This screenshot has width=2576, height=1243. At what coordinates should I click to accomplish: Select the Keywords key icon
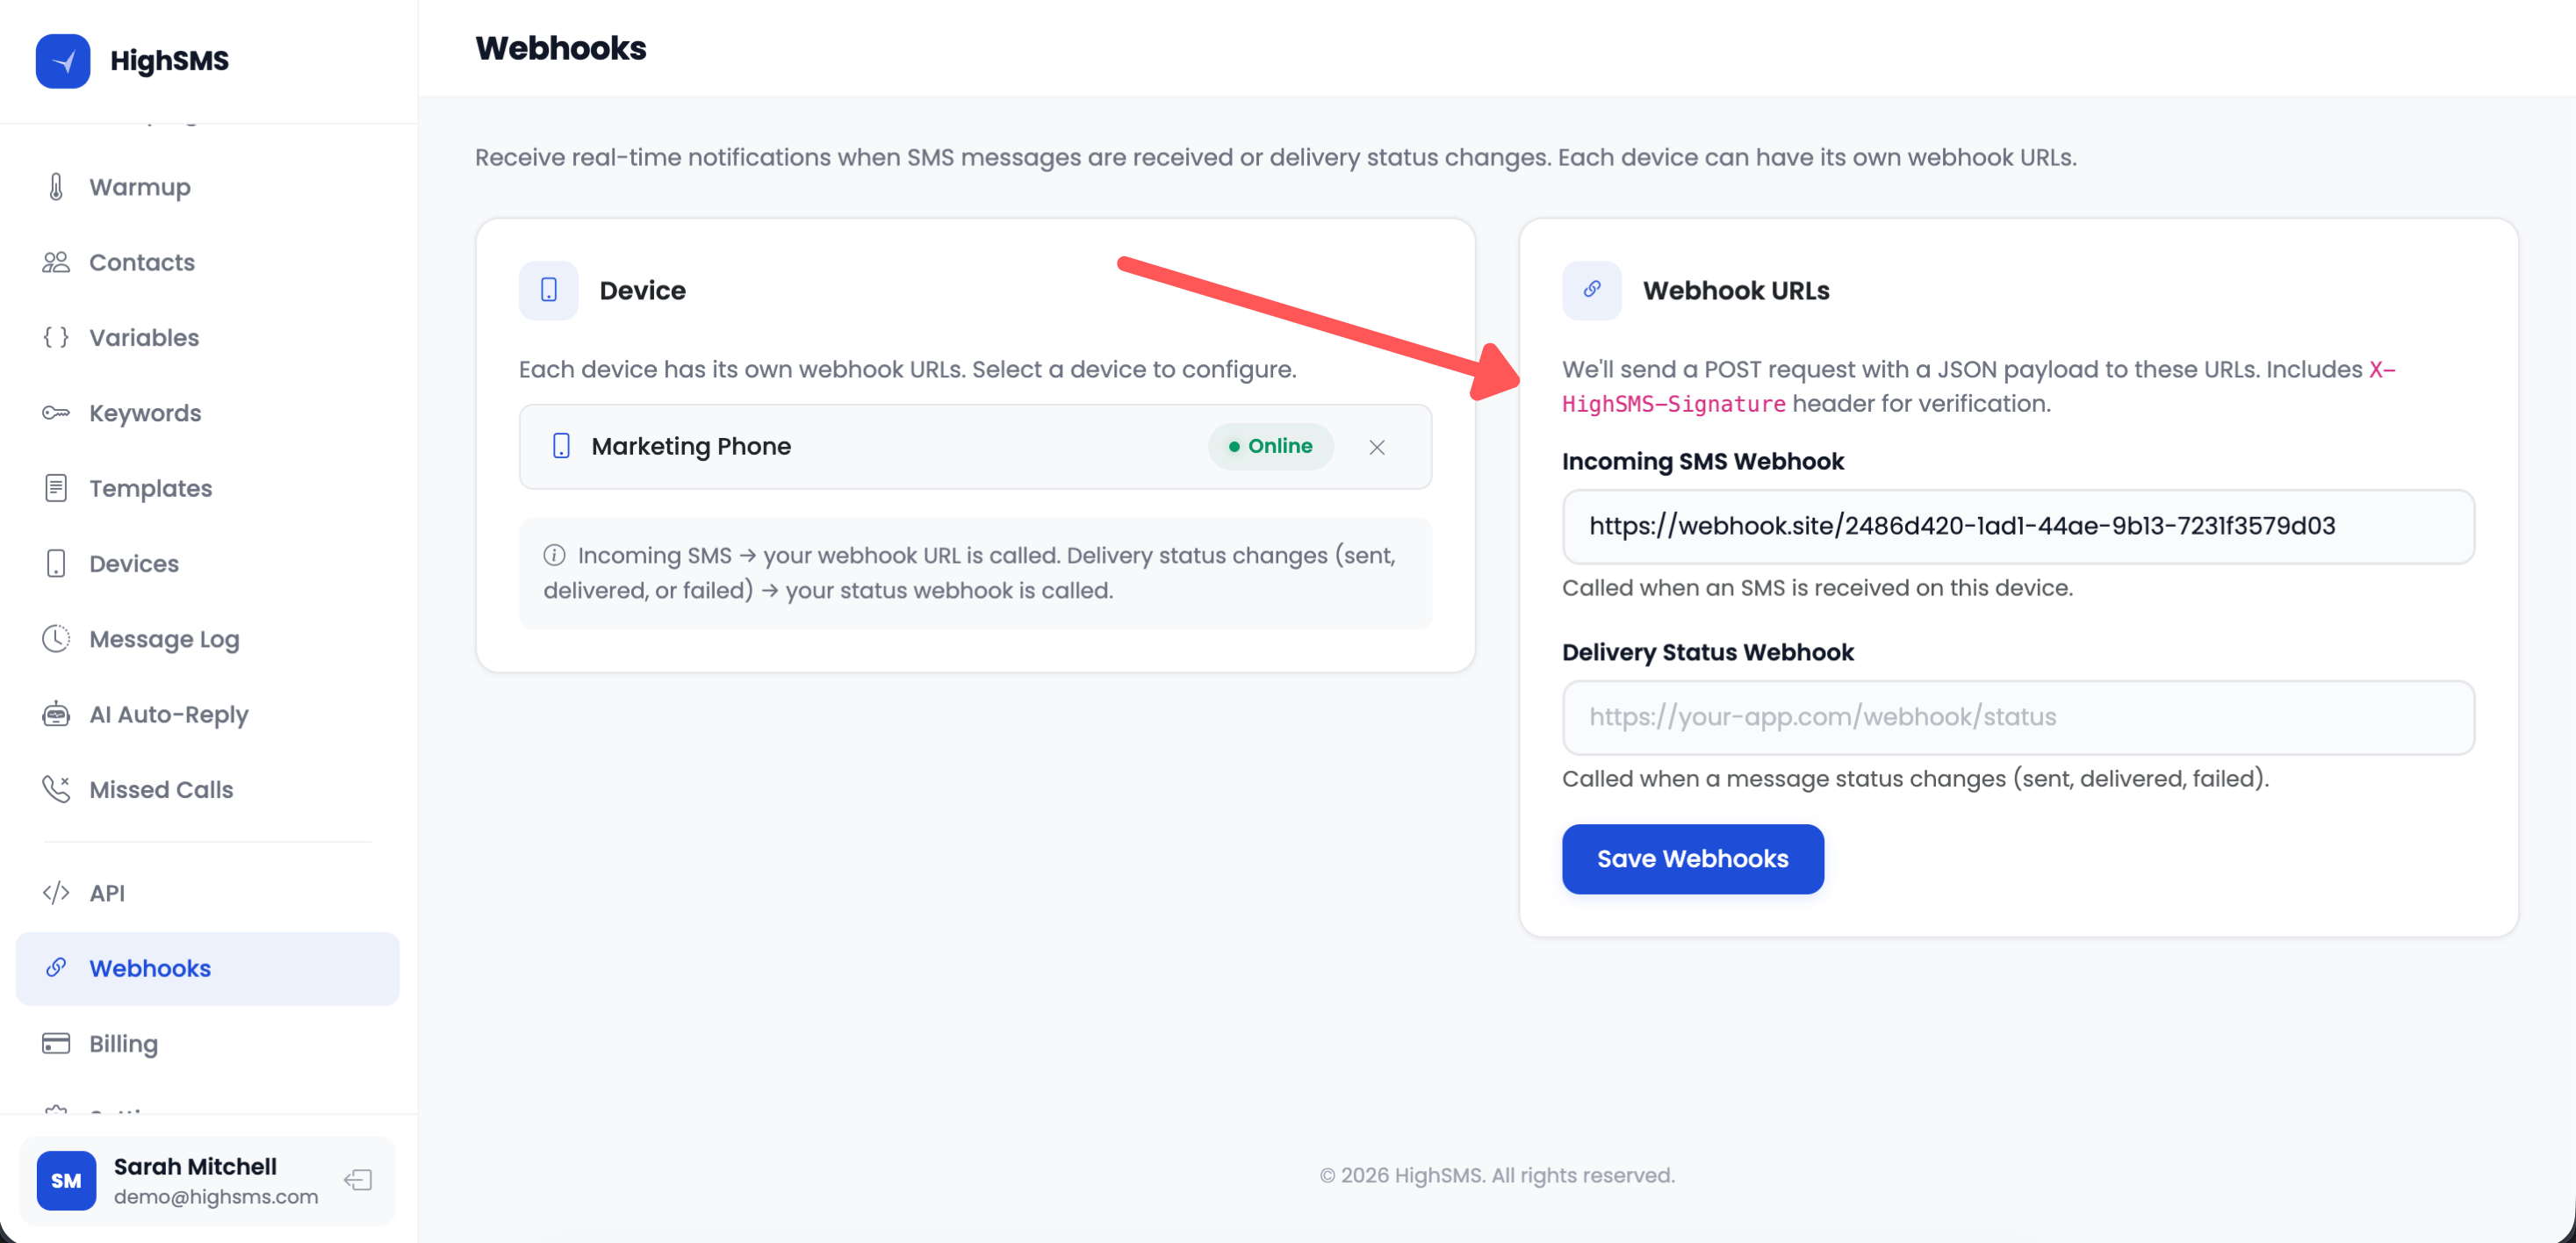[x=56, y=412]
